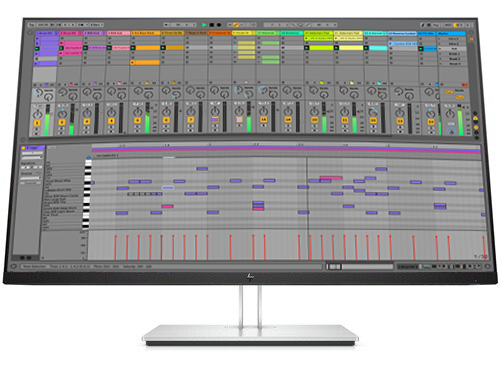
Task: Click the first red velocity marker
Action: tap(115, 247)
